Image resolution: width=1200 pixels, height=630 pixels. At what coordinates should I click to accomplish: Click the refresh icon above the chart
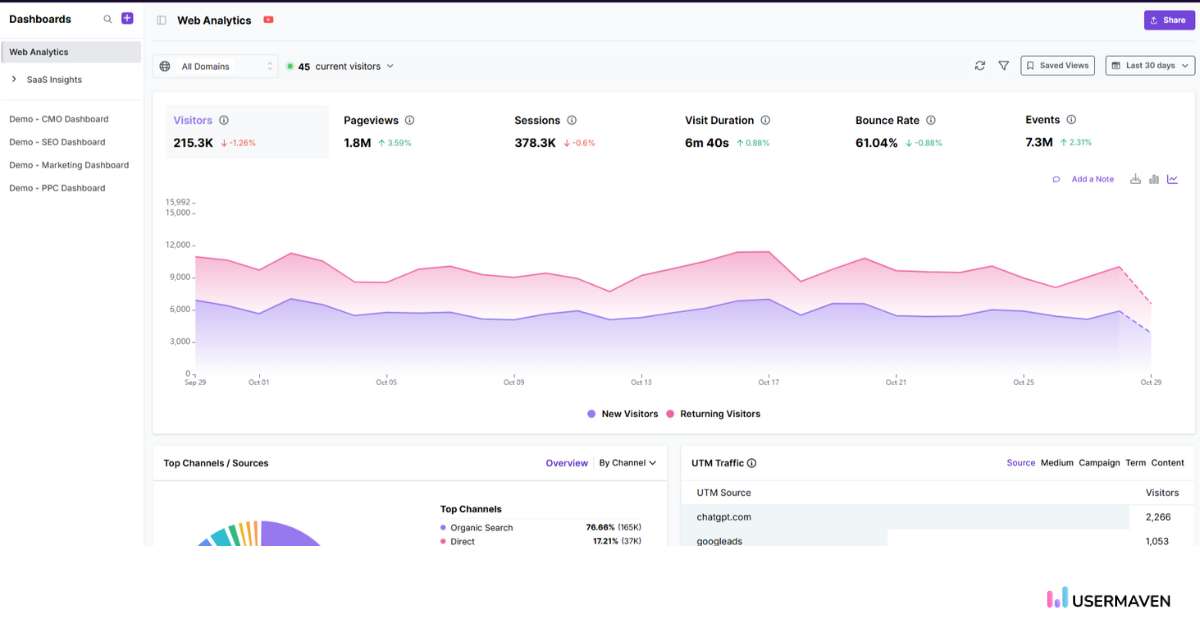980,65
